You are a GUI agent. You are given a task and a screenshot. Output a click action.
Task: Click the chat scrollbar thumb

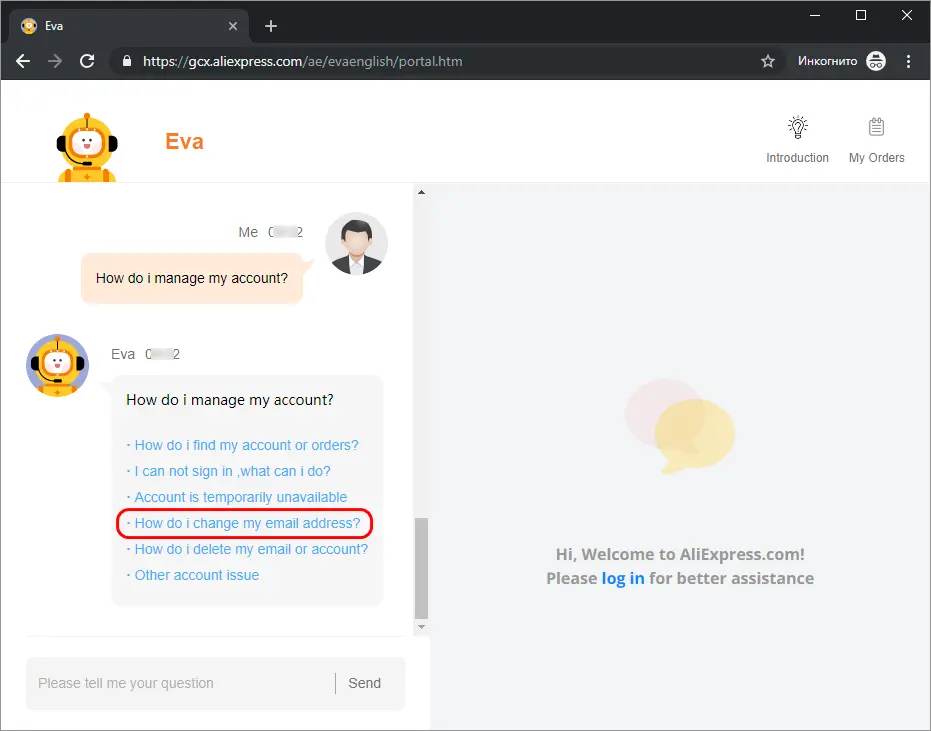point(422,568)
